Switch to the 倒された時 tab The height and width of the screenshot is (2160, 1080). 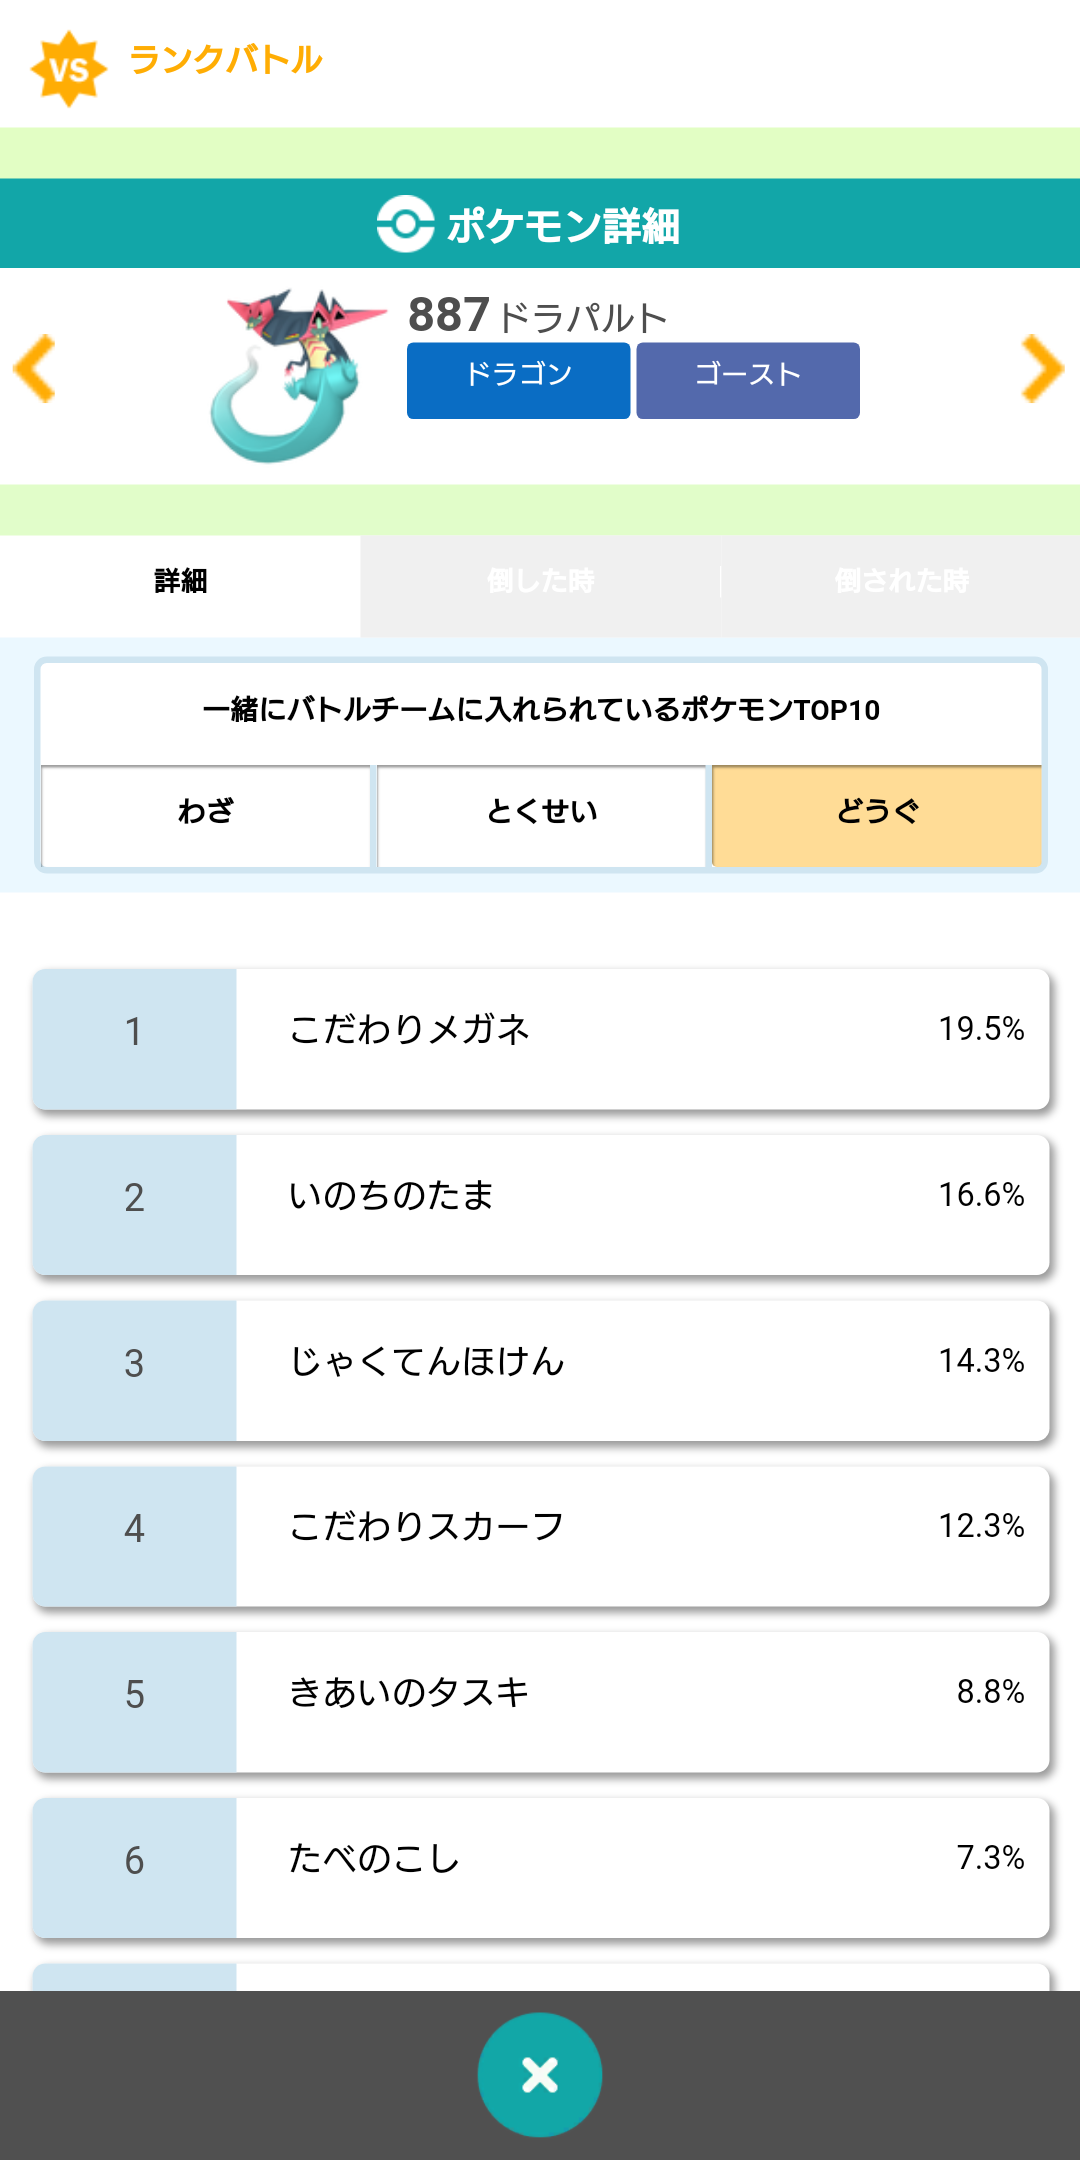(901, 582)
